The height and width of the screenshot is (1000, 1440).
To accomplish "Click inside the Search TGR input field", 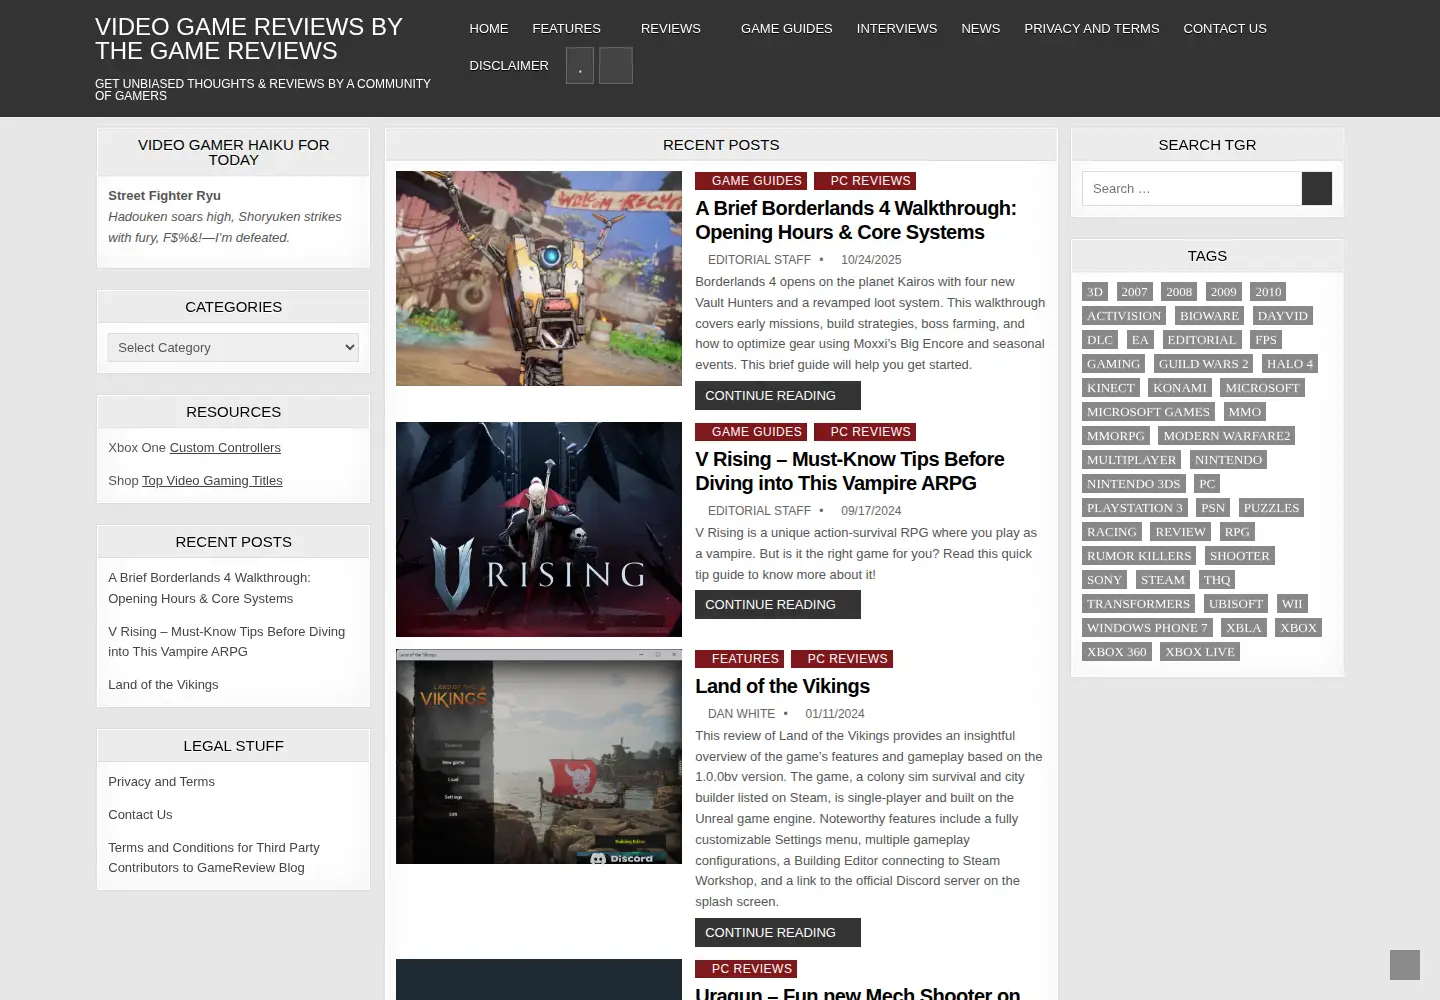I will [x=1192, y=188].
